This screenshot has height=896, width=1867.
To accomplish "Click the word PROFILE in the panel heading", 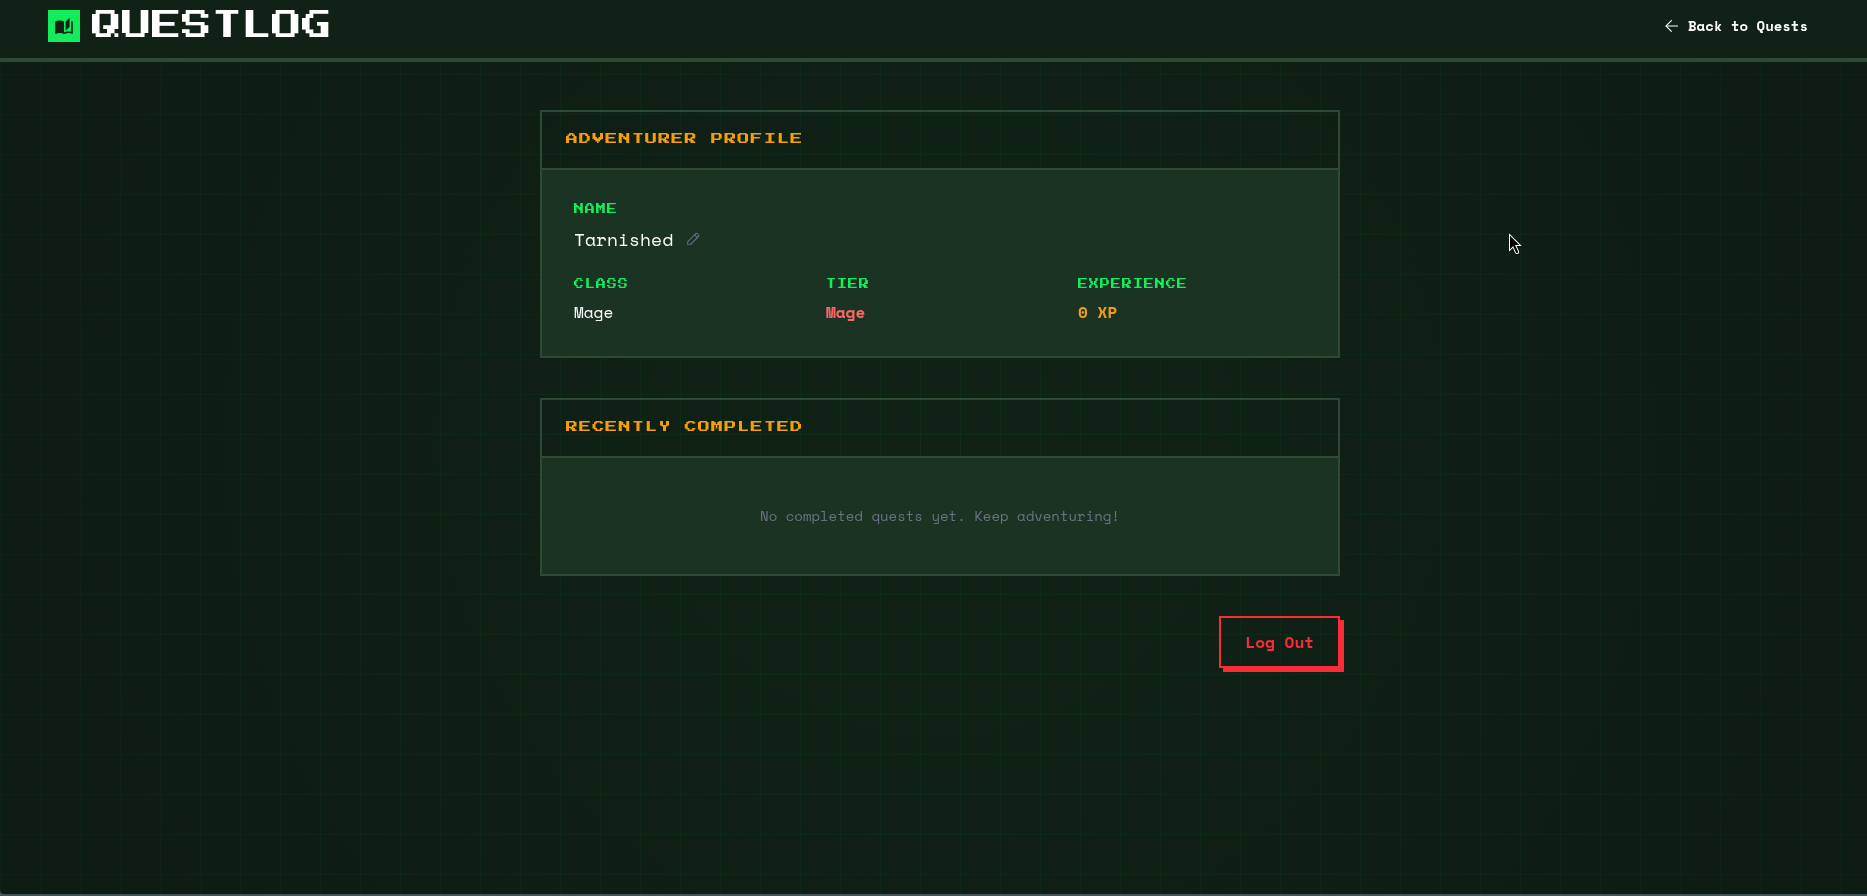I will pyautogui.click(x=755, y=138).
